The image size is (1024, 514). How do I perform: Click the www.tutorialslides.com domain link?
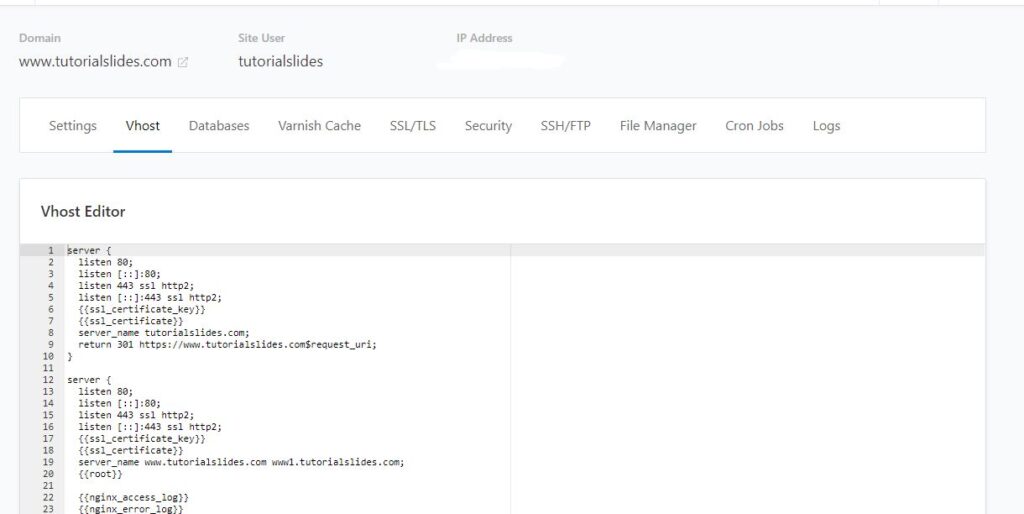point(95,61)
